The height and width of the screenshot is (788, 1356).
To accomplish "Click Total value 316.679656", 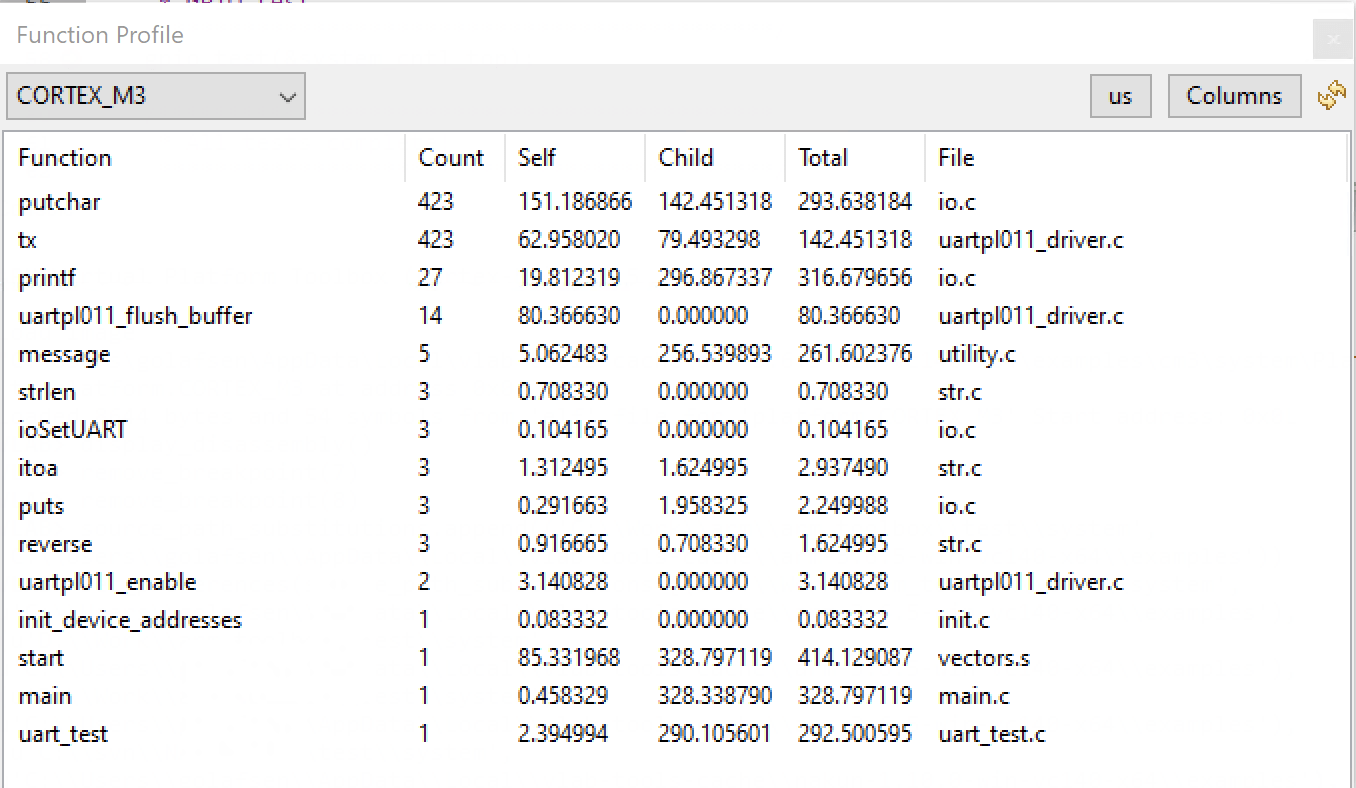I will point(855,278).
